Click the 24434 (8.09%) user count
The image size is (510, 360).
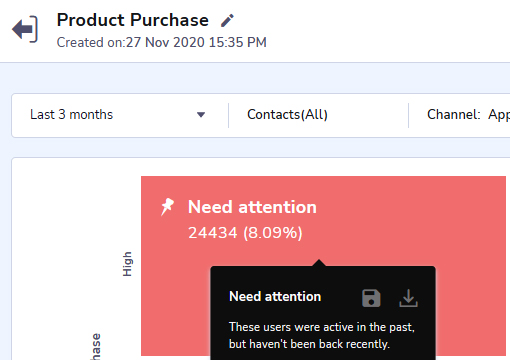pyautogui.click(x=245, y=233)
